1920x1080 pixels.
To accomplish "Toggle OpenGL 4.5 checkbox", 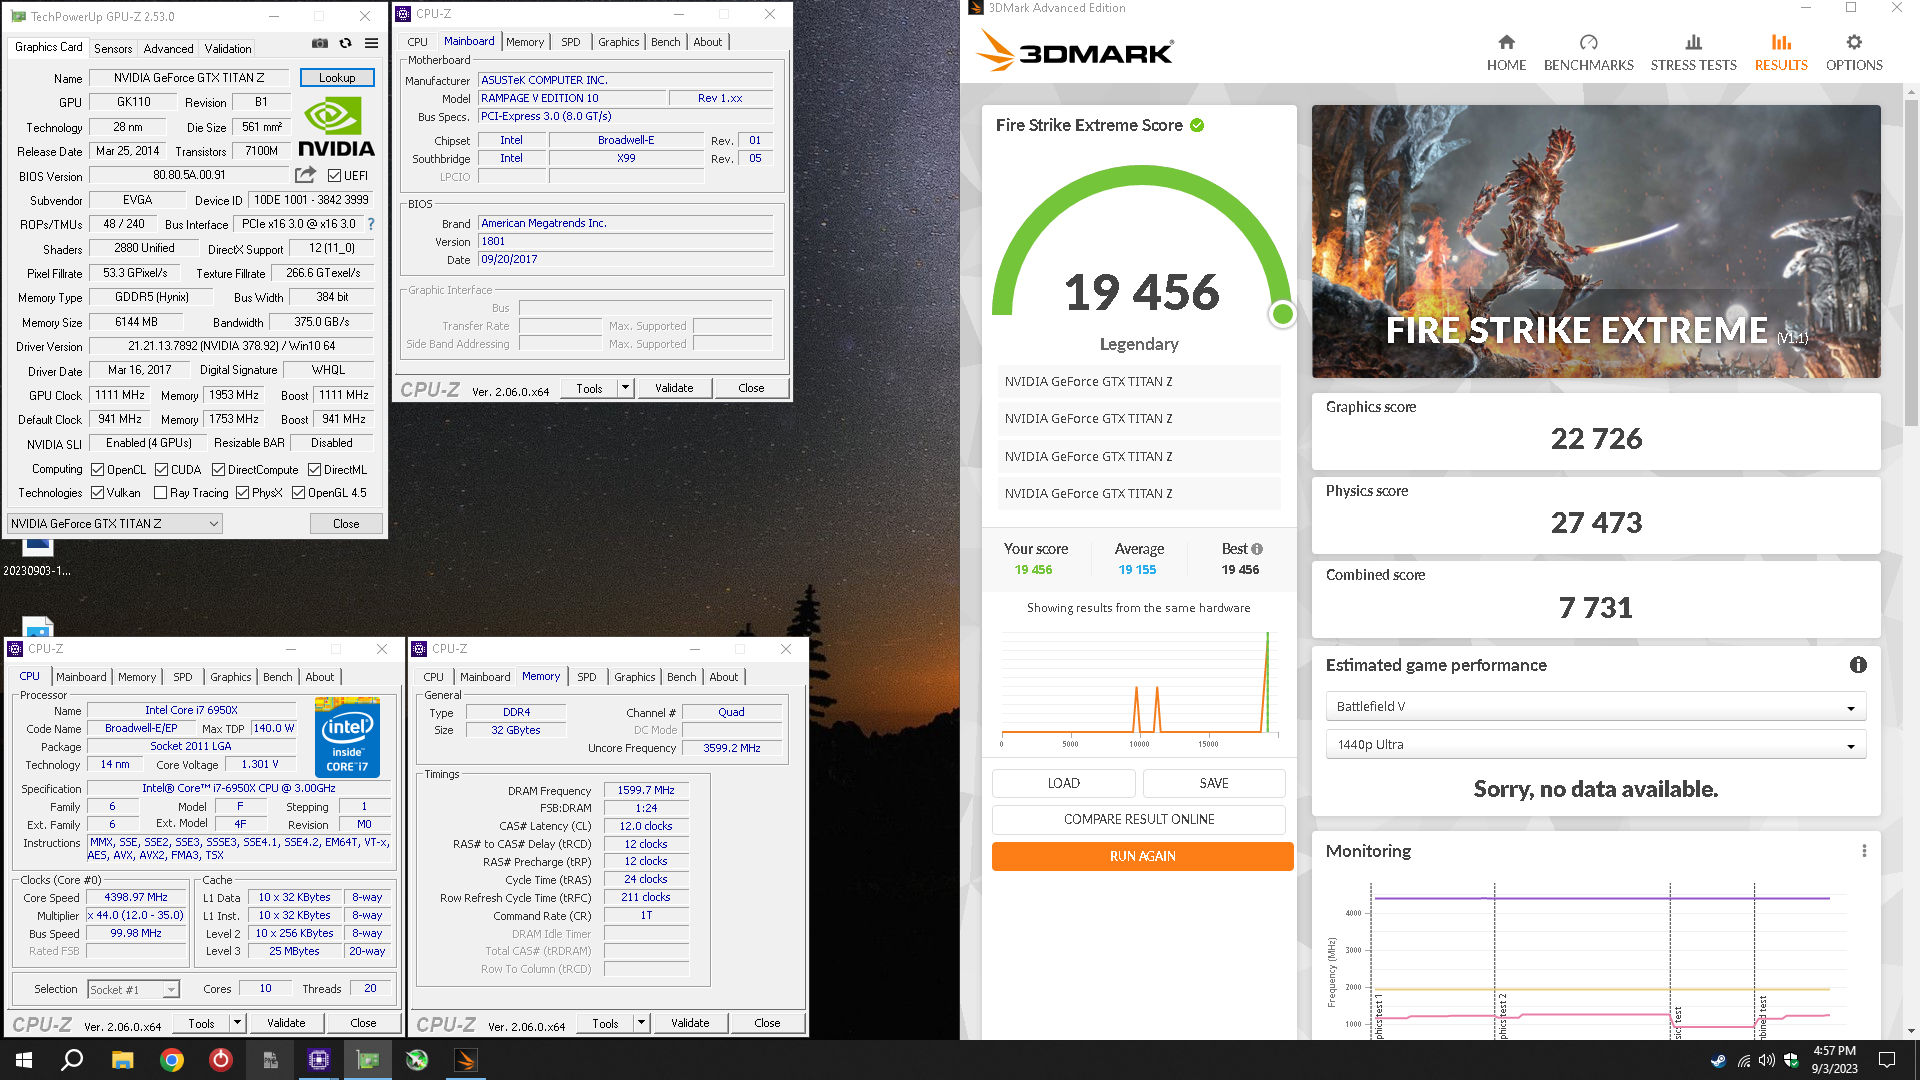I will pyautogui.click(x=298, y=493).
